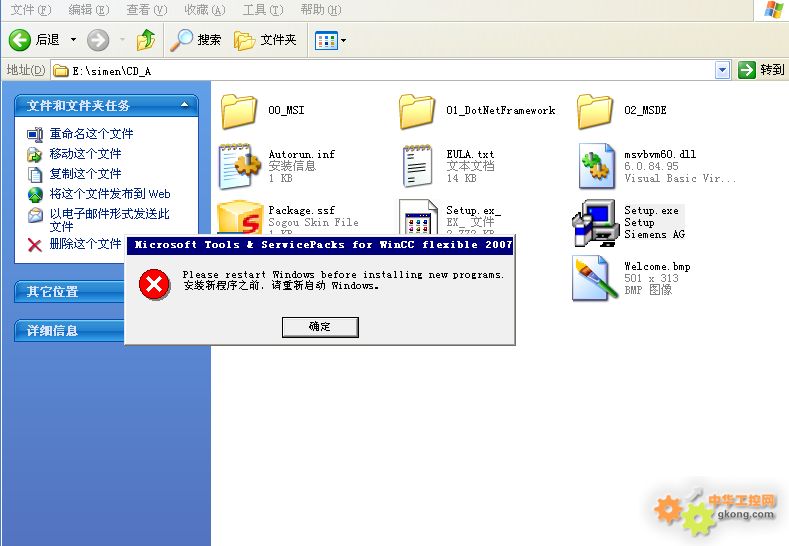Click the red error icon in dialog

[x=154, y=284]
